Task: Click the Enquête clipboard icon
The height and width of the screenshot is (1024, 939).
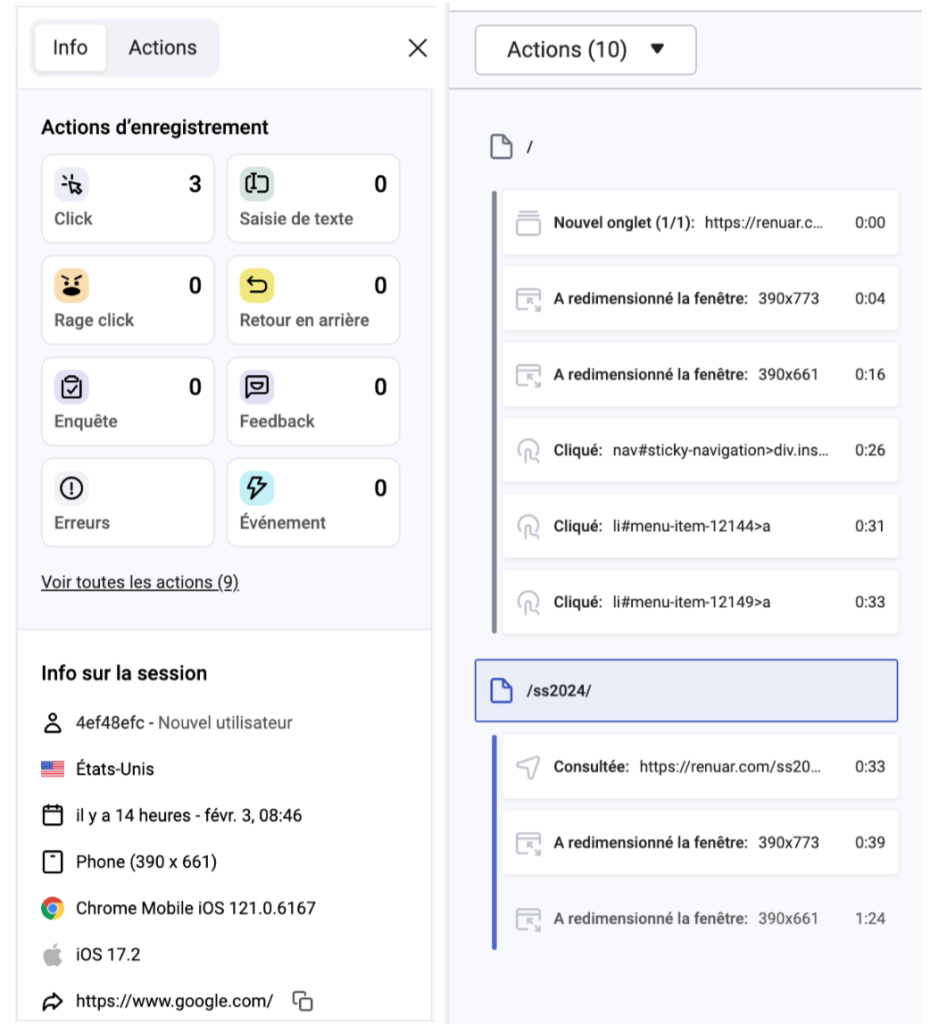Action: tap(71, 387)
